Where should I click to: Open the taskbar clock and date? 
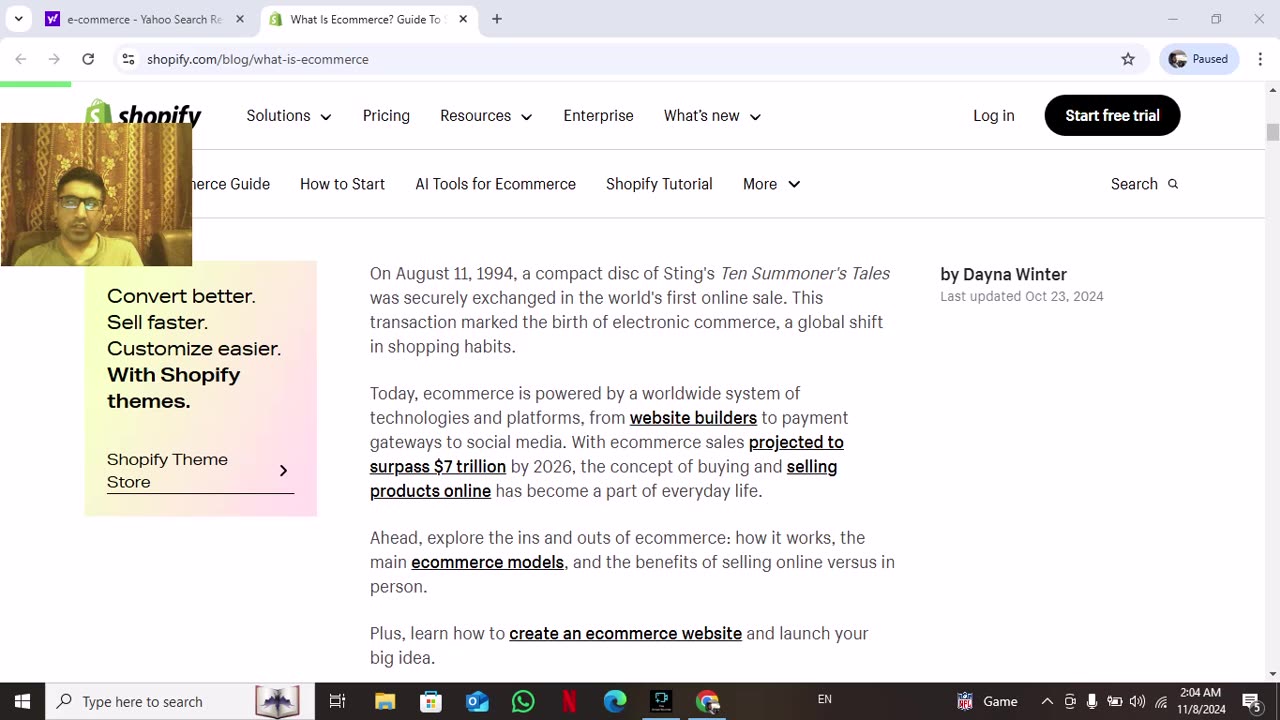(1201, 701)
